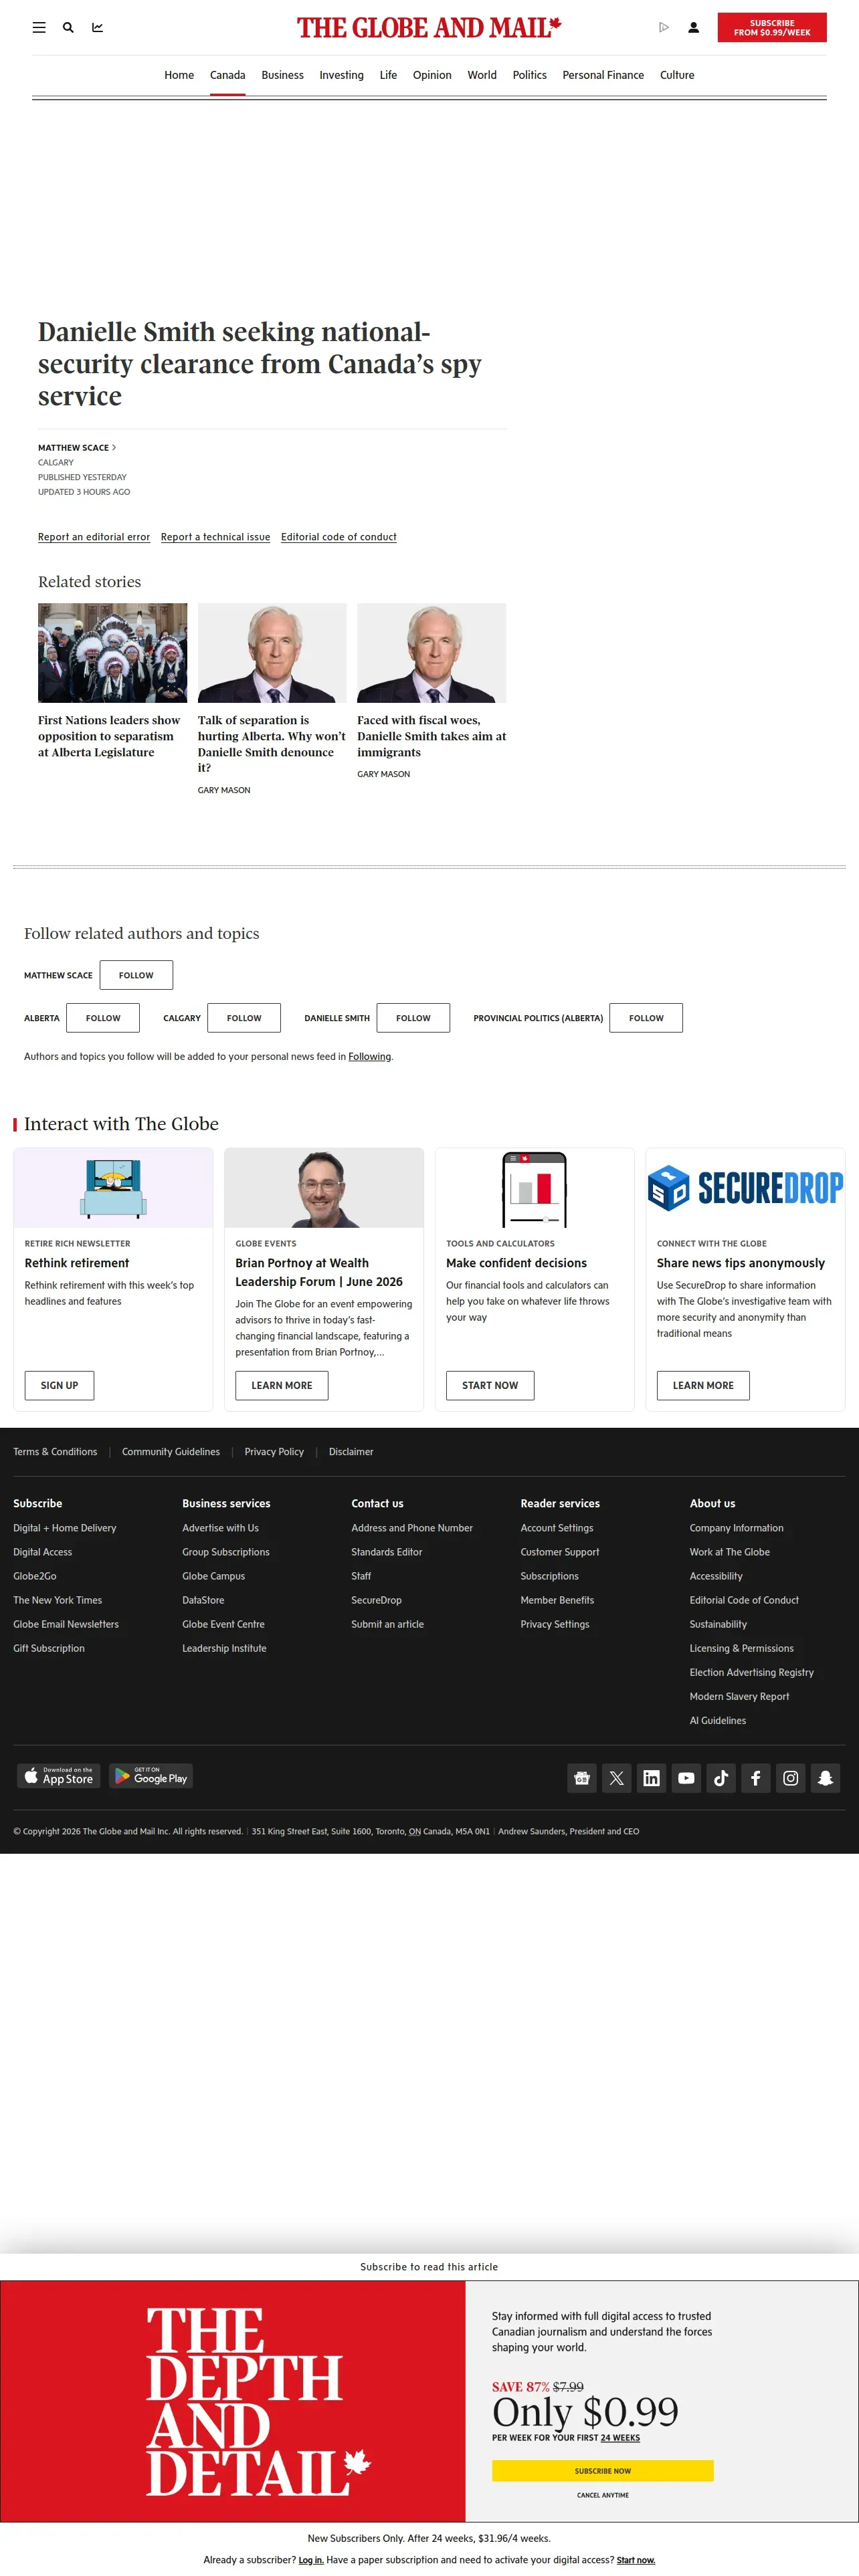The width and height of the screenshot is (859, 2576).
Task: Click the play/listen icon in header
Action: click(664, 28)
